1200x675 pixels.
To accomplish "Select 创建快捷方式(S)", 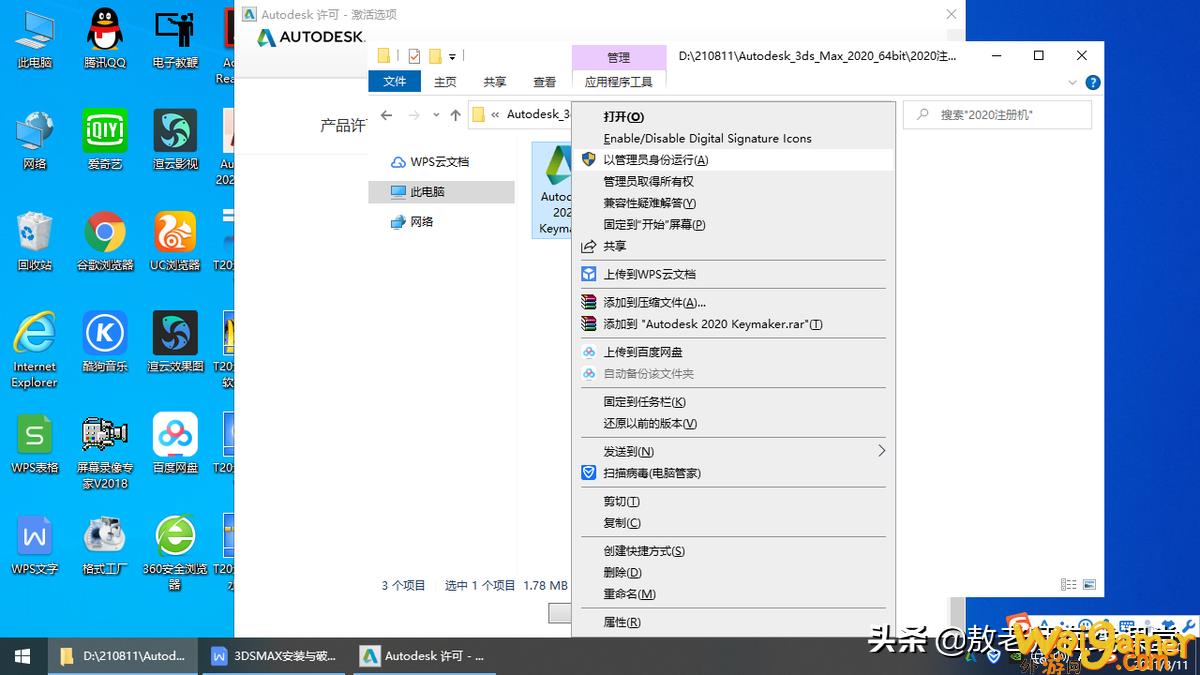I will tap(733, 551).
